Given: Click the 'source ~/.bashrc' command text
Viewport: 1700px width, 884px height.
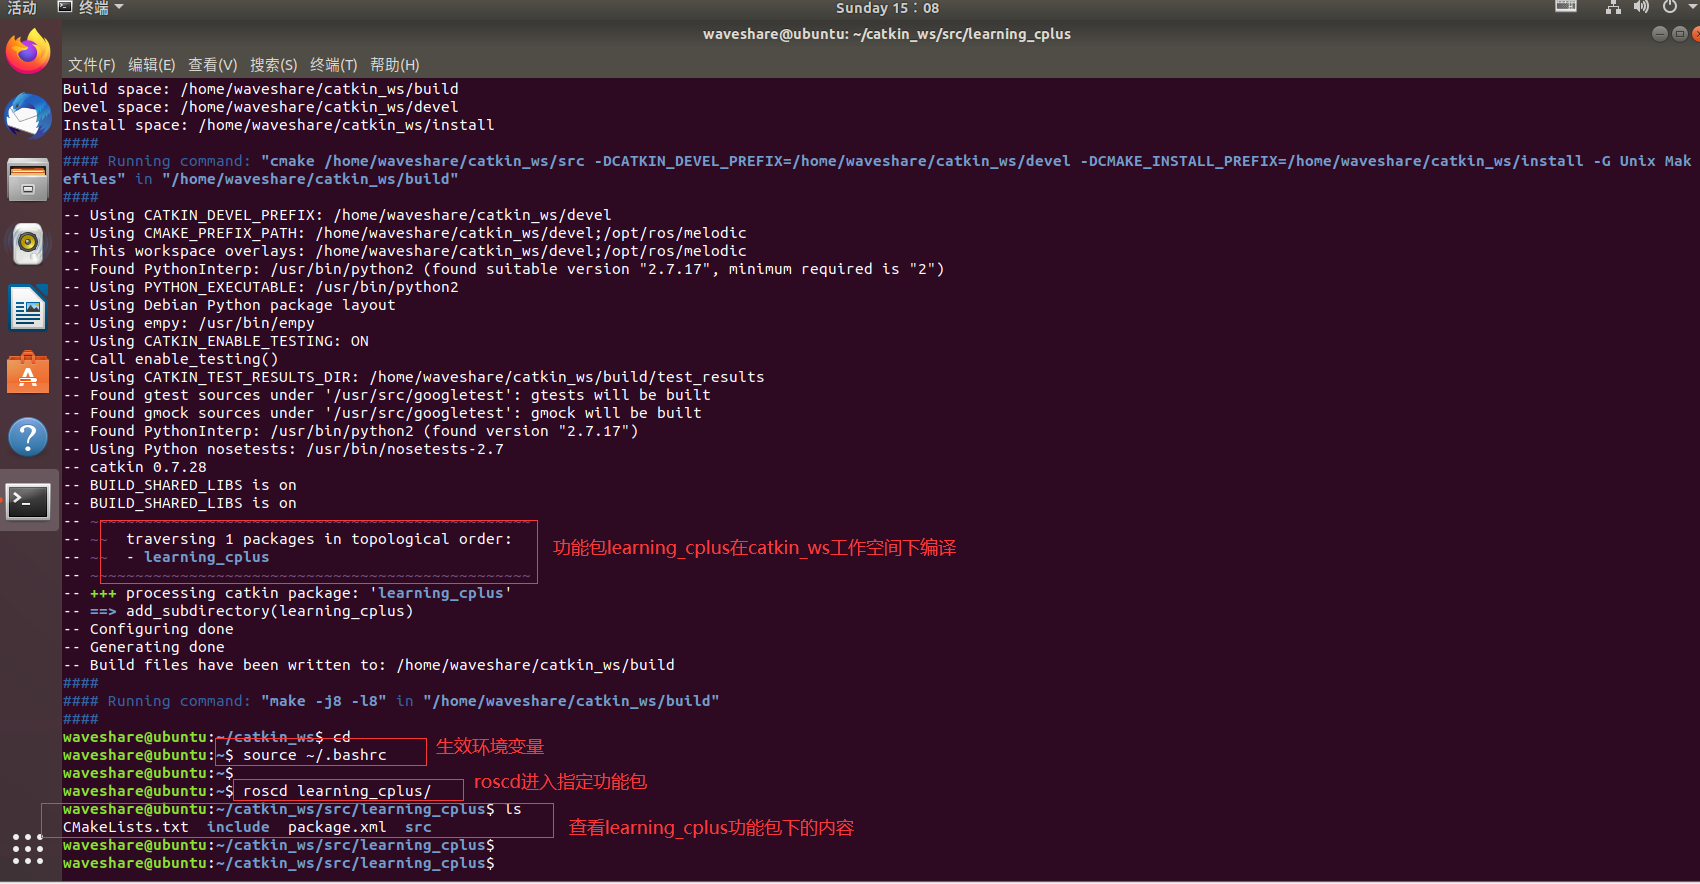Looking at the screenshot, I should 314,755.
